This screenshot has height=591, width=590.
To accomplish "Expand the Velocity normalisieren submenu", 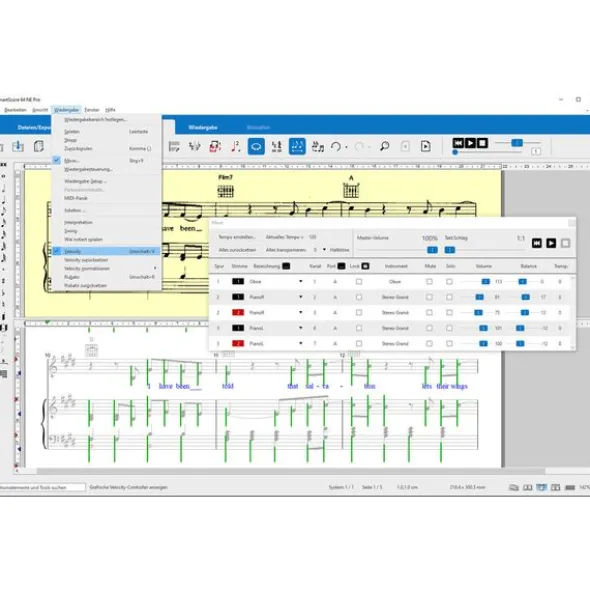I will point(107,268).
